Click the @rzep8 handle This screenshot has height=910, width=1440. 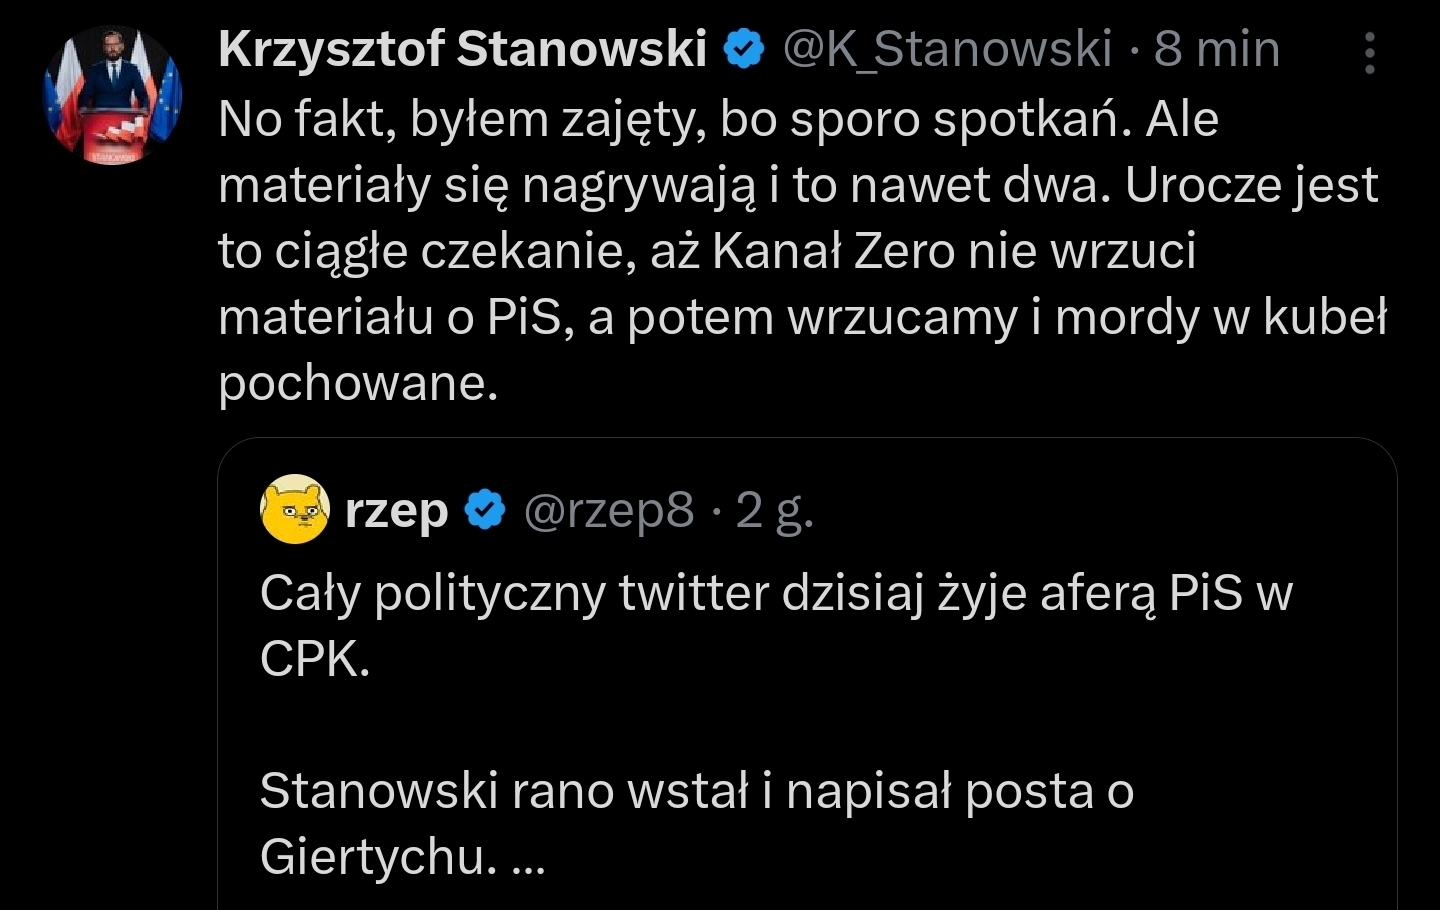coord(608,511)
